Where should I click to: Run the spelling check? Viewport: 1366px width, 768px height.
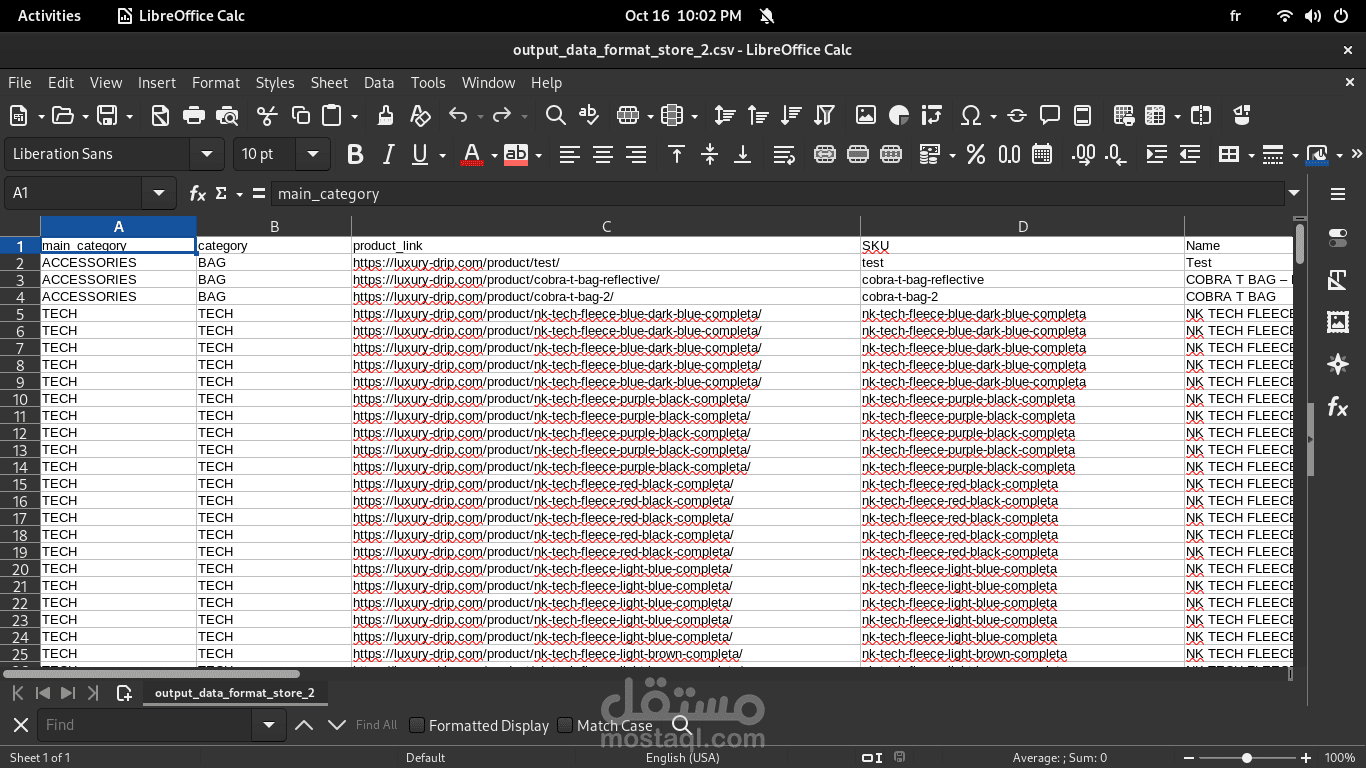point(589,116)
